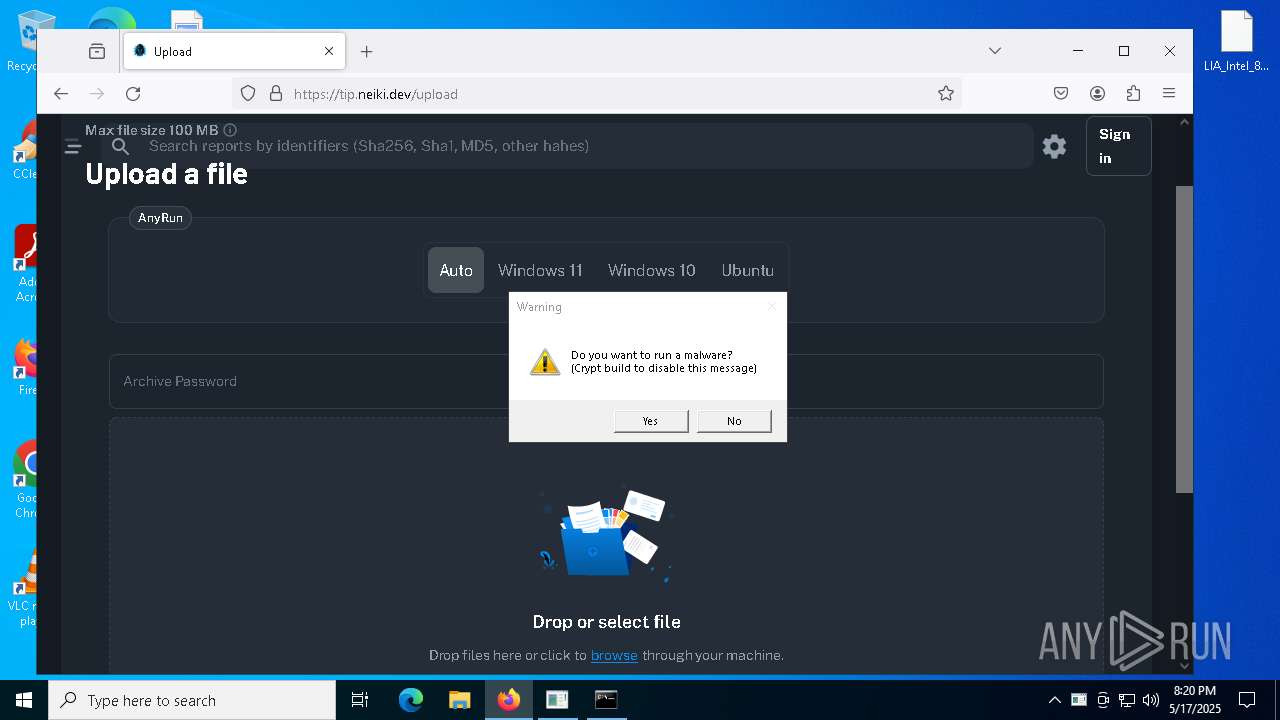Close the Warning dialog with the X

pos(771,306)
